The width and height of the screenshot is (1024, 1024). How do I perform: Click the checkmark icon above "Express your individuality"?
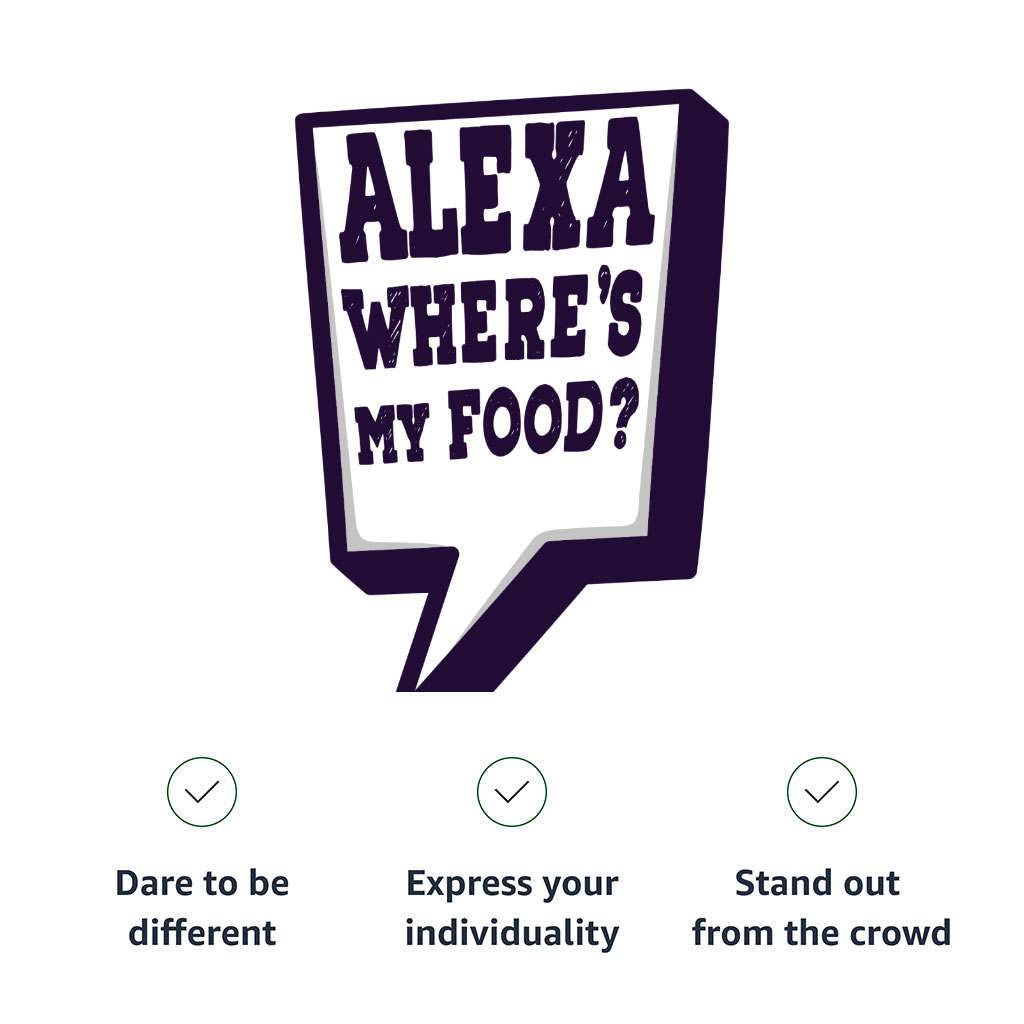point(512,792)
